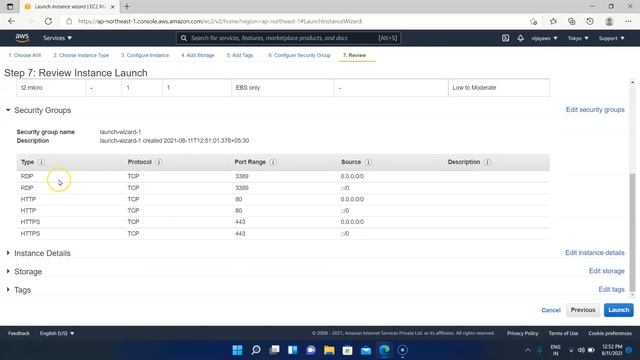Click the t2.micro instance type cell
Screen dimensions: 640x360
pyautogui.click(x=51, y=88)
